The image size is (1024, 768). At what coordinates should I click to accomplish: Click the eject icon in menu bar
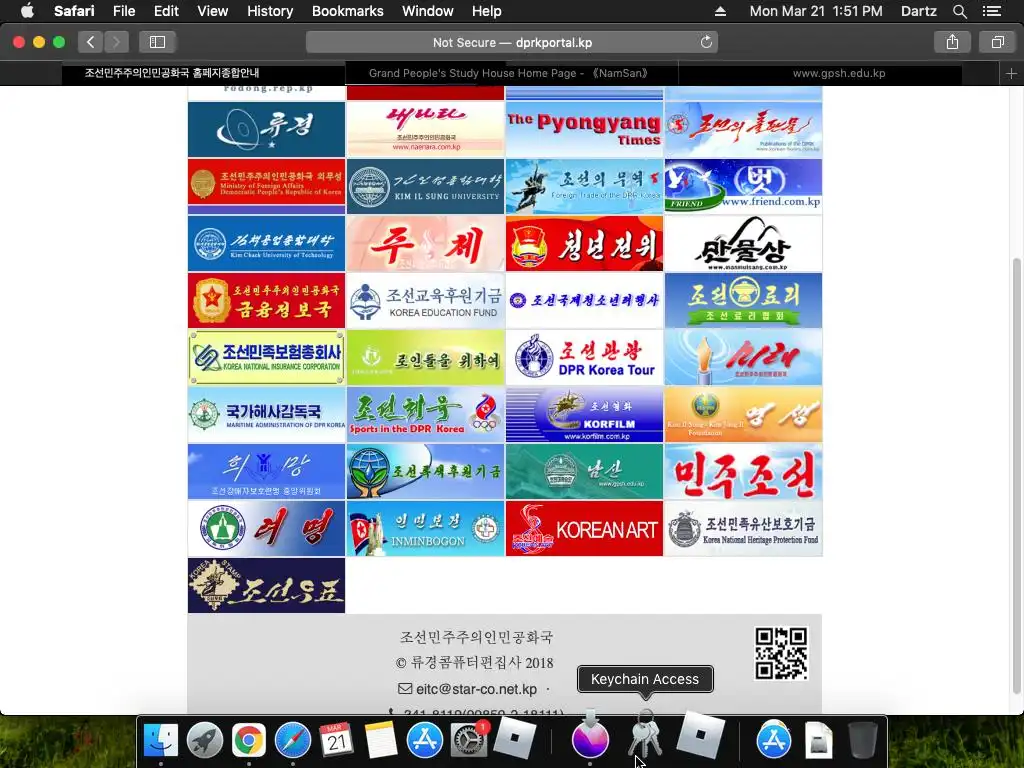point(720,11)
